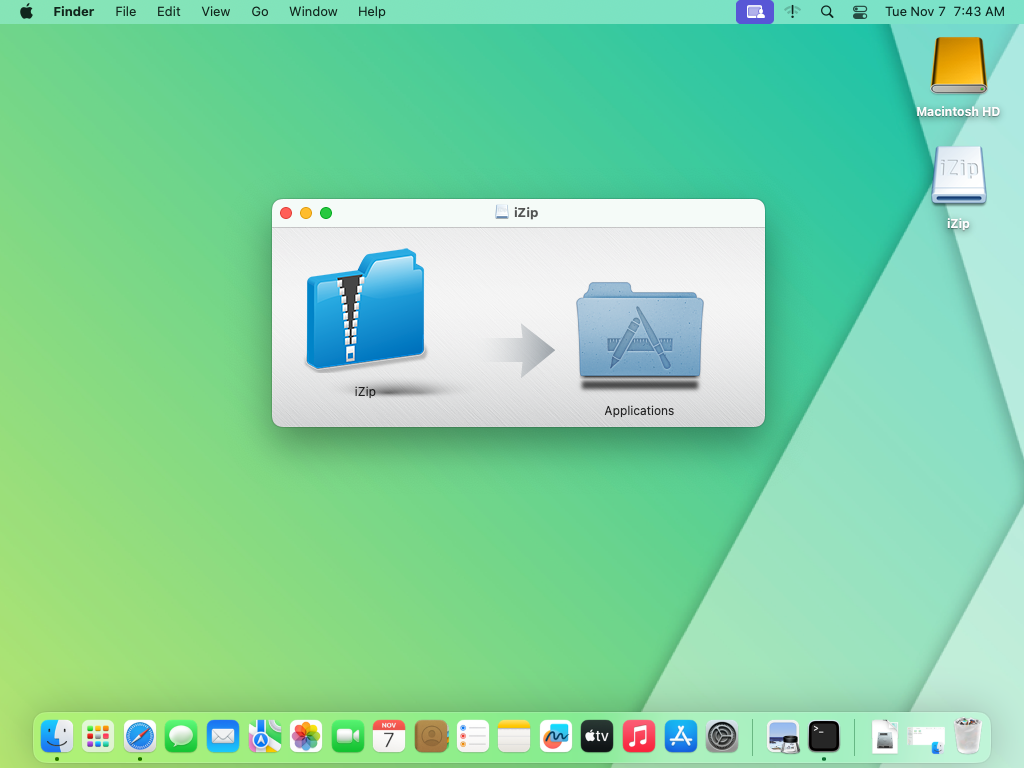1024x768 pixels.
Task: Open Contacts from the Dock
Action: tap(431, 737)
